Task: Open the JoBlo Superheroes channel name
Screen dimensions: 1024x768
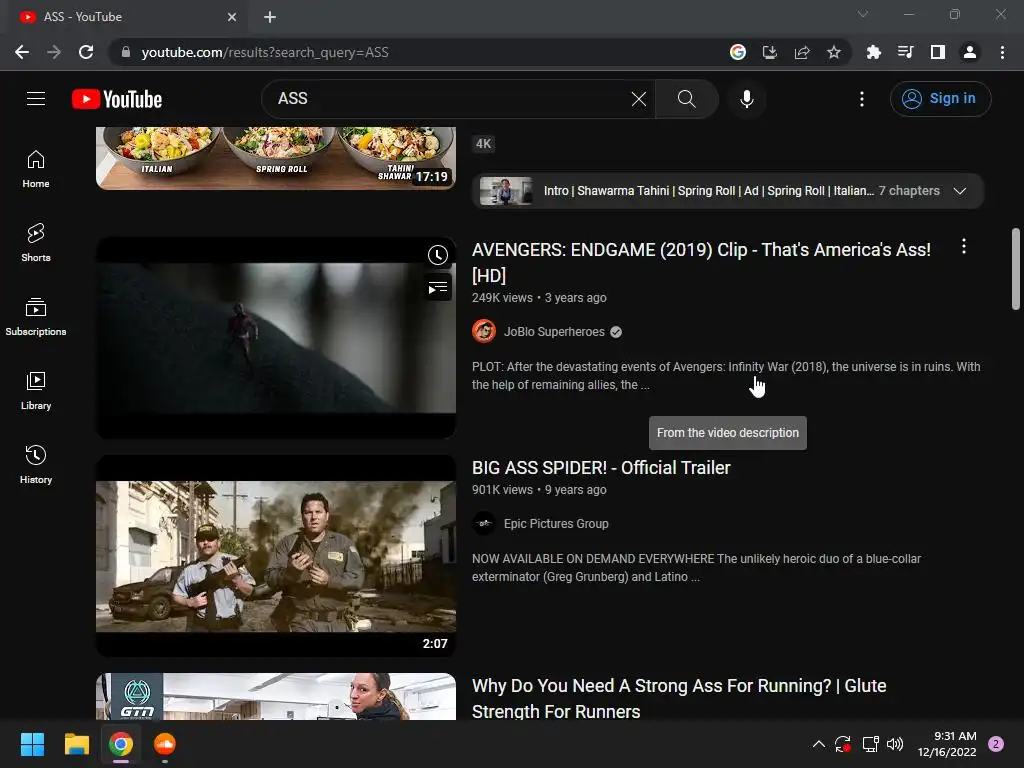Action: (554, 332)
